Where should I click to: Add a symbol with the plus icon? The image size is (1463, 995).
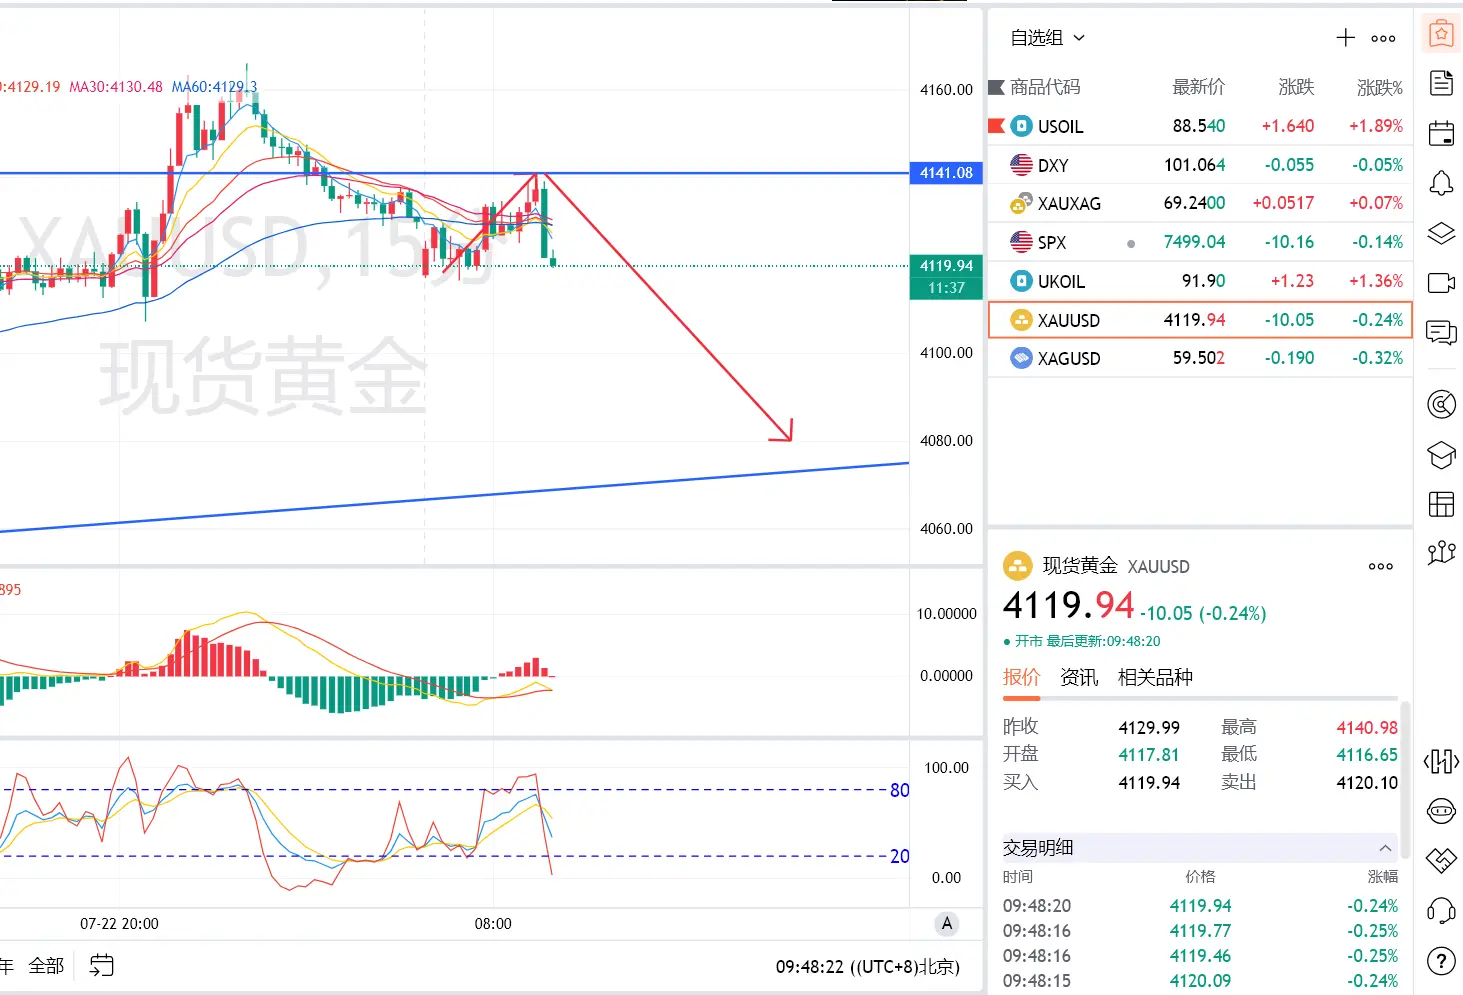click(x=1345, y=38)
